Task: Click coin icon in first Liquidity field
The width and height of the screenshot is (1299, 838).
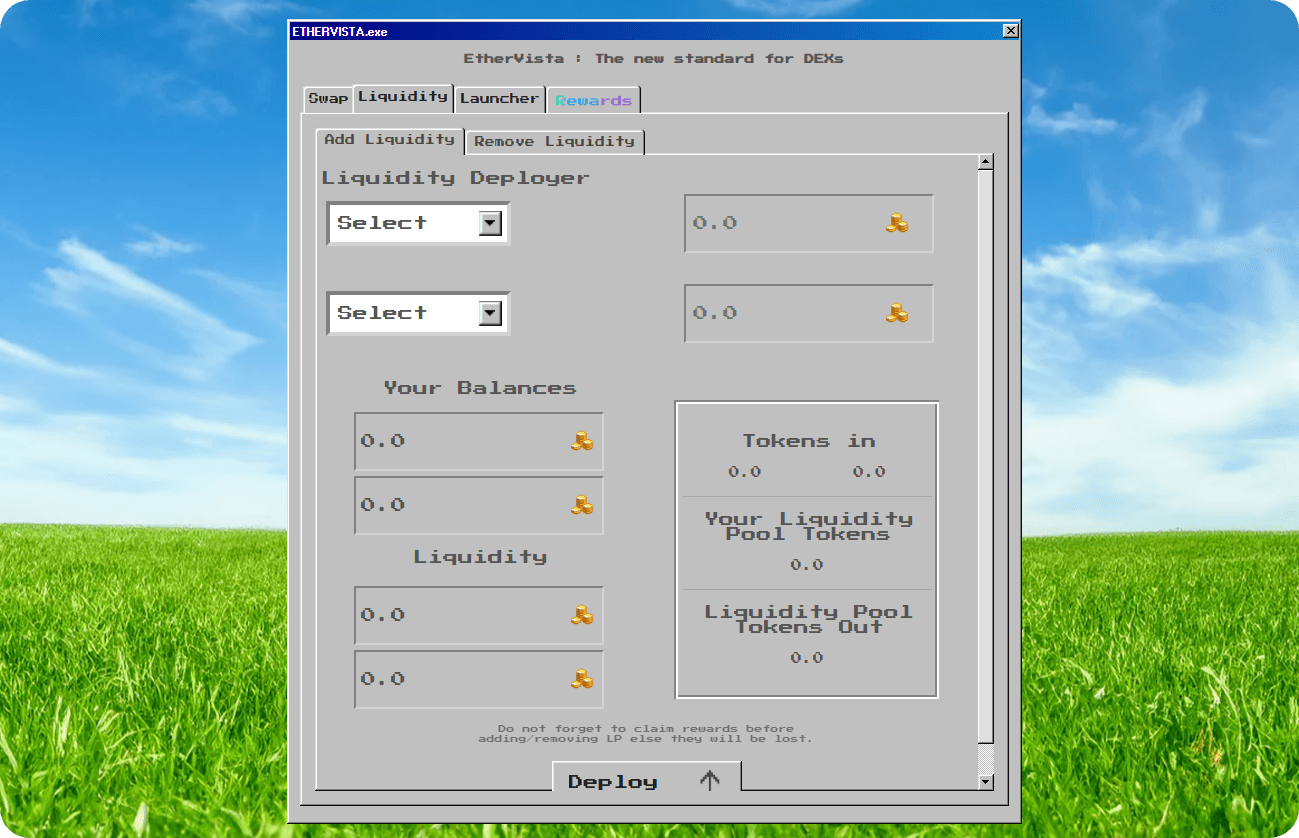Action: click(582, 615)
